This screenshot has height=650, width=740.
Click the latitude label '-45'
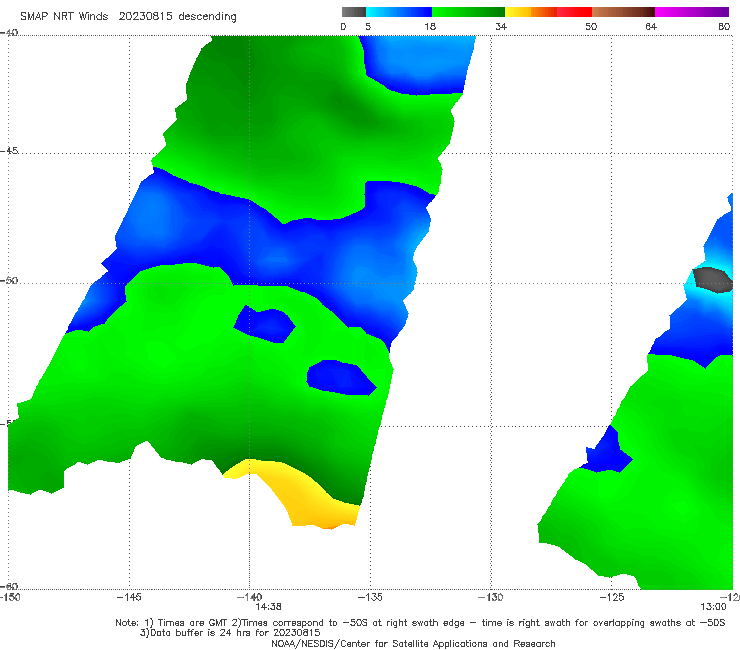coord(9,151)
